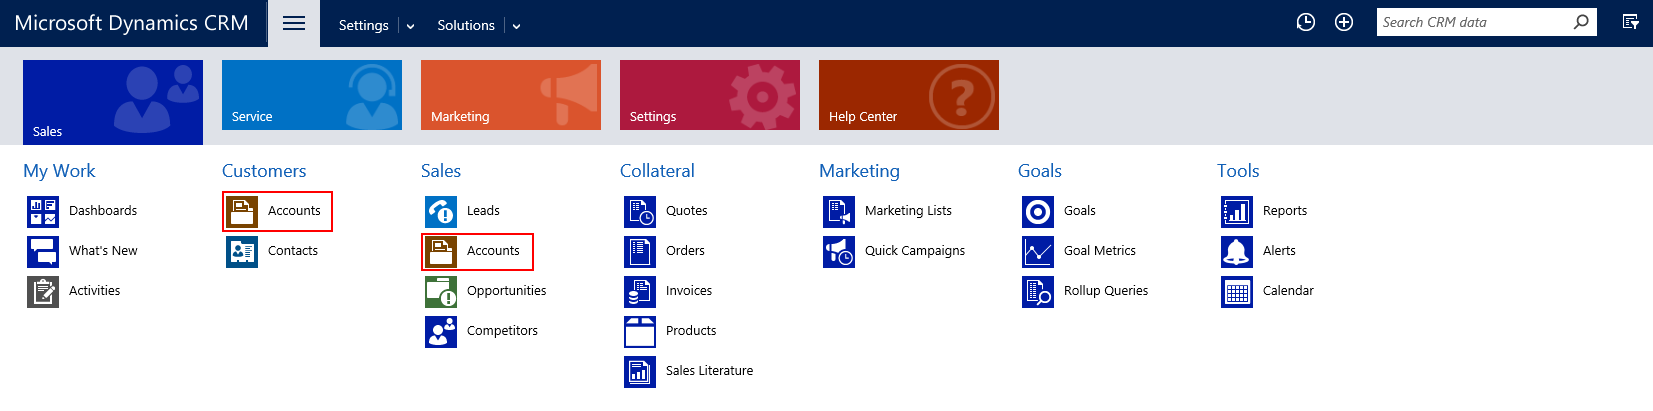Open the Marketing Lists link

pos(908,211)
